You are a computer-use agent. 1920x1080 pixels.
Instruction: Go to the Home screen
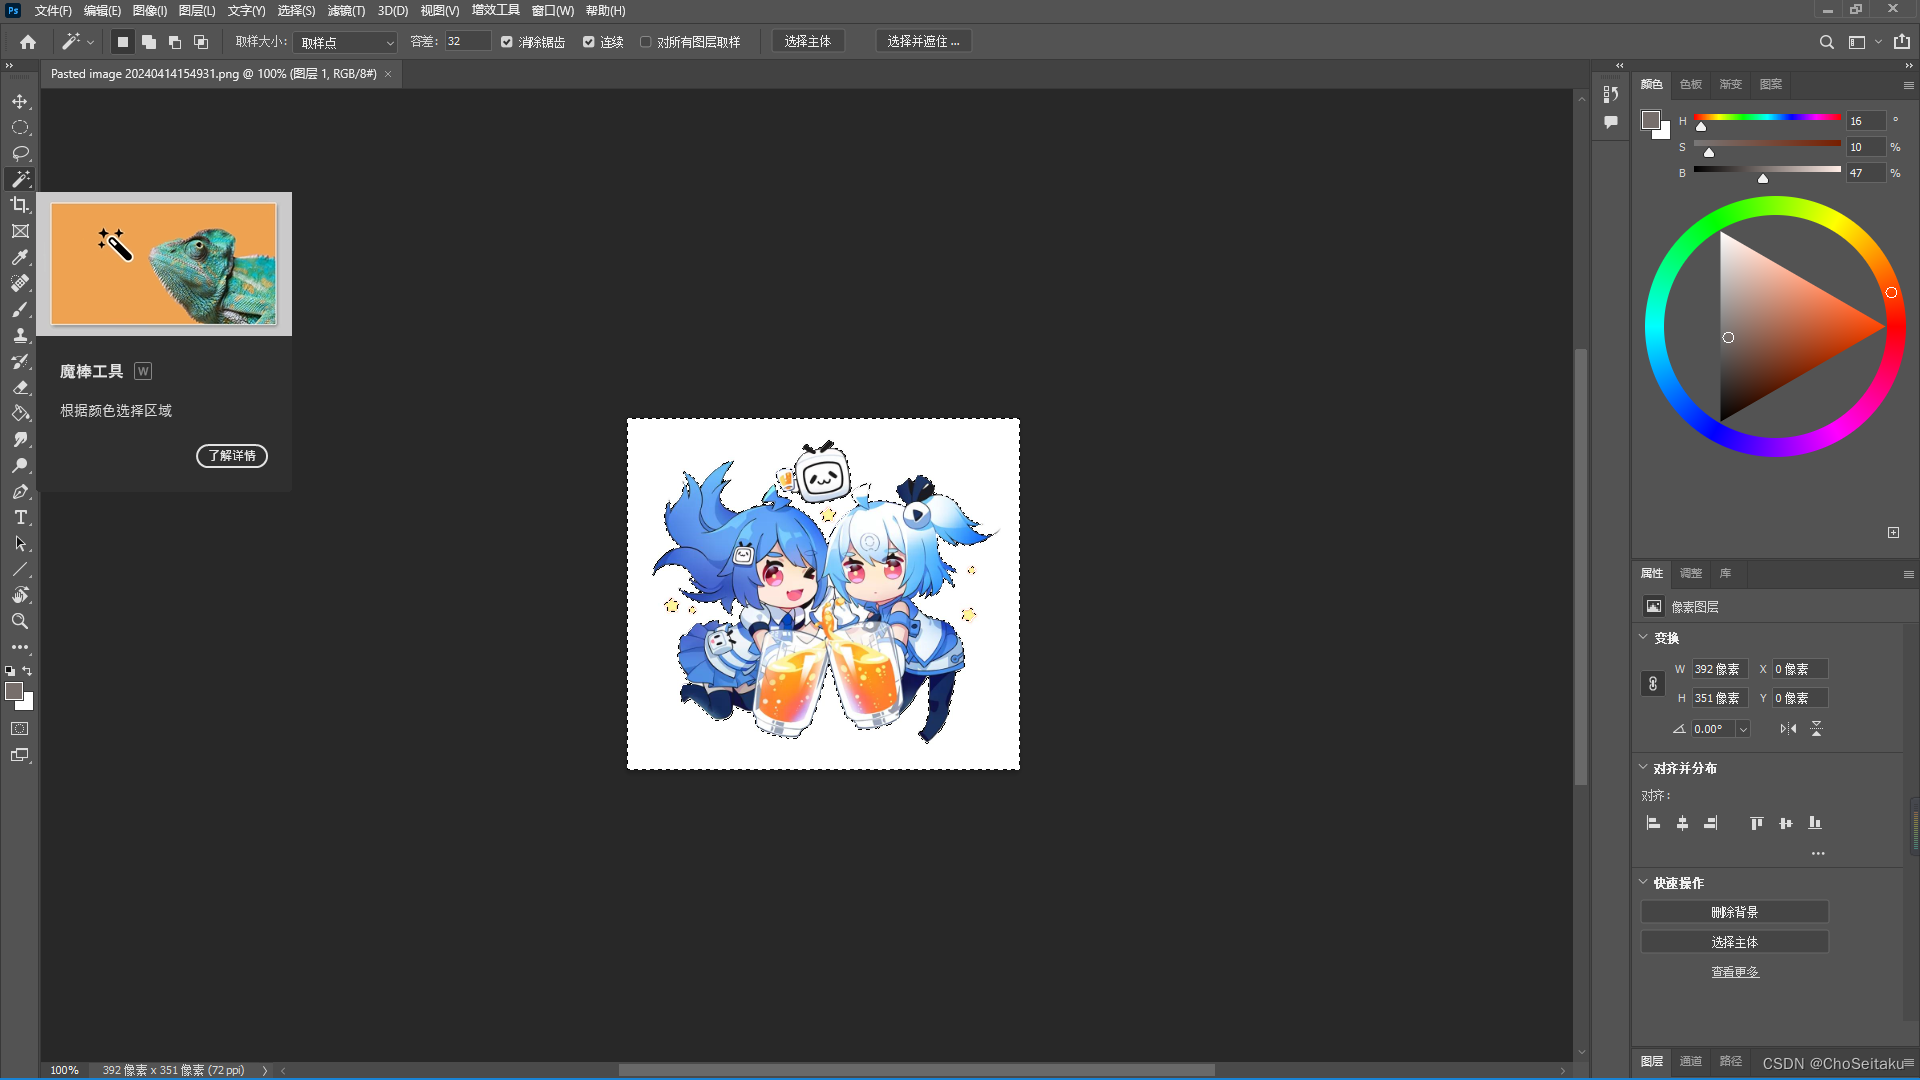click(x=28, y=42)
